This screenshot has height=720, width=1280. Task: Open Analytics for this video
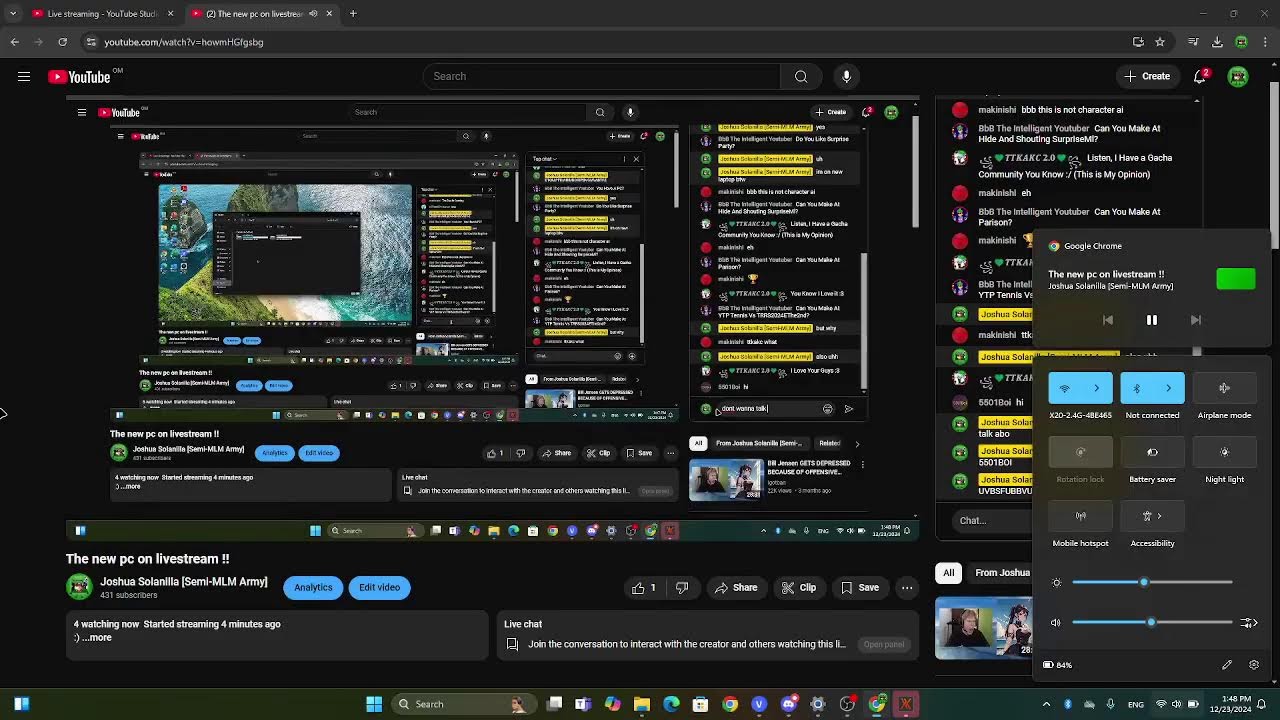[313, 588]
